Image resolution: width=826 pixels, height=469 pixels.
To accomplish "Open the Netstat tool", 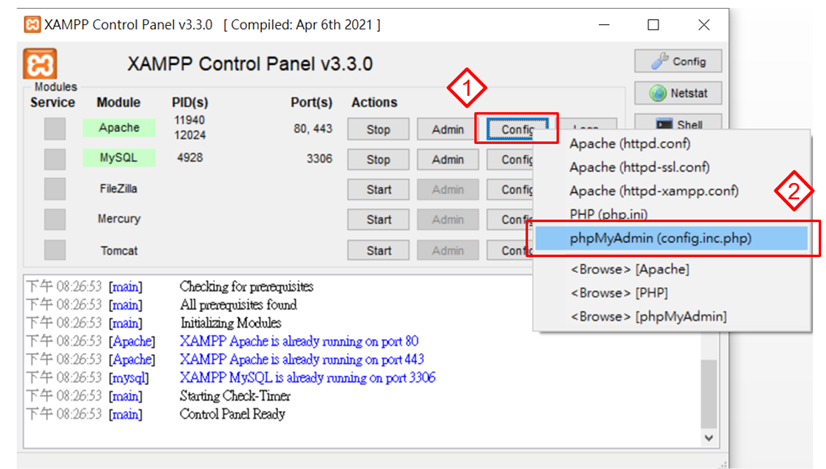I will (x=678, y=93).
